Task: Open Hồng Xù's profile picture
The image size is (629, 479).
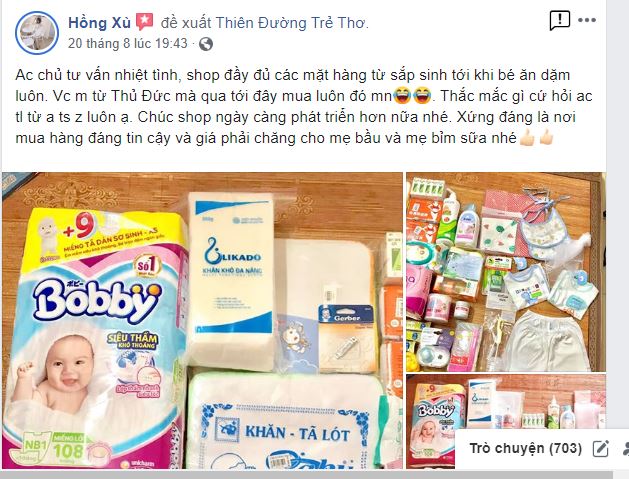Action: coord(37,32)
